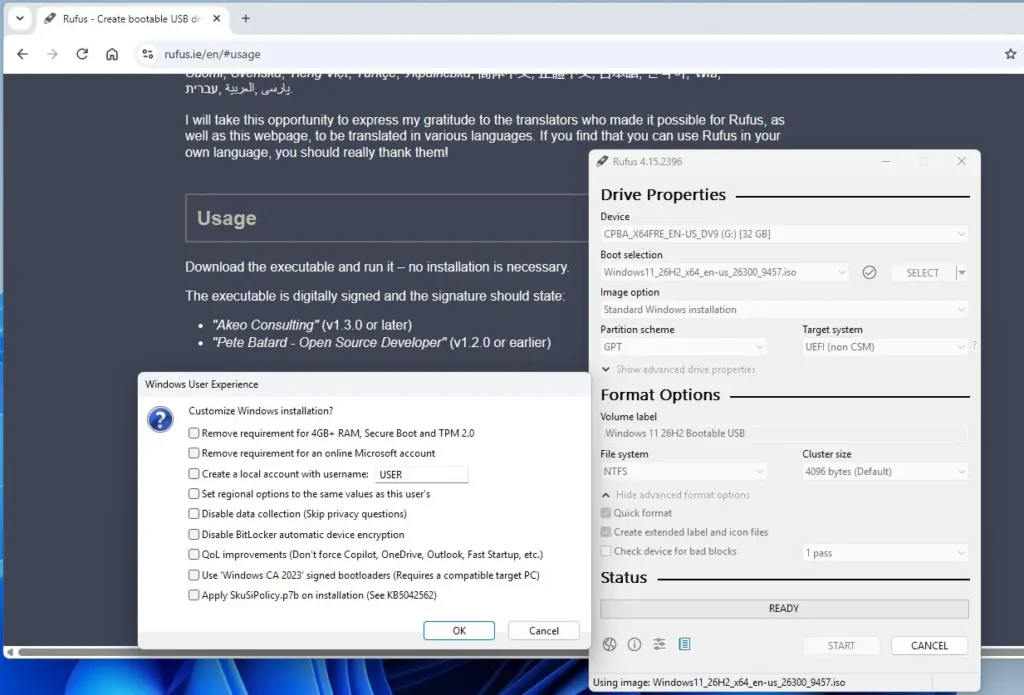Check Remove requirement for online Microsoft account
The image size is (1024, 695).
(194, 453)
